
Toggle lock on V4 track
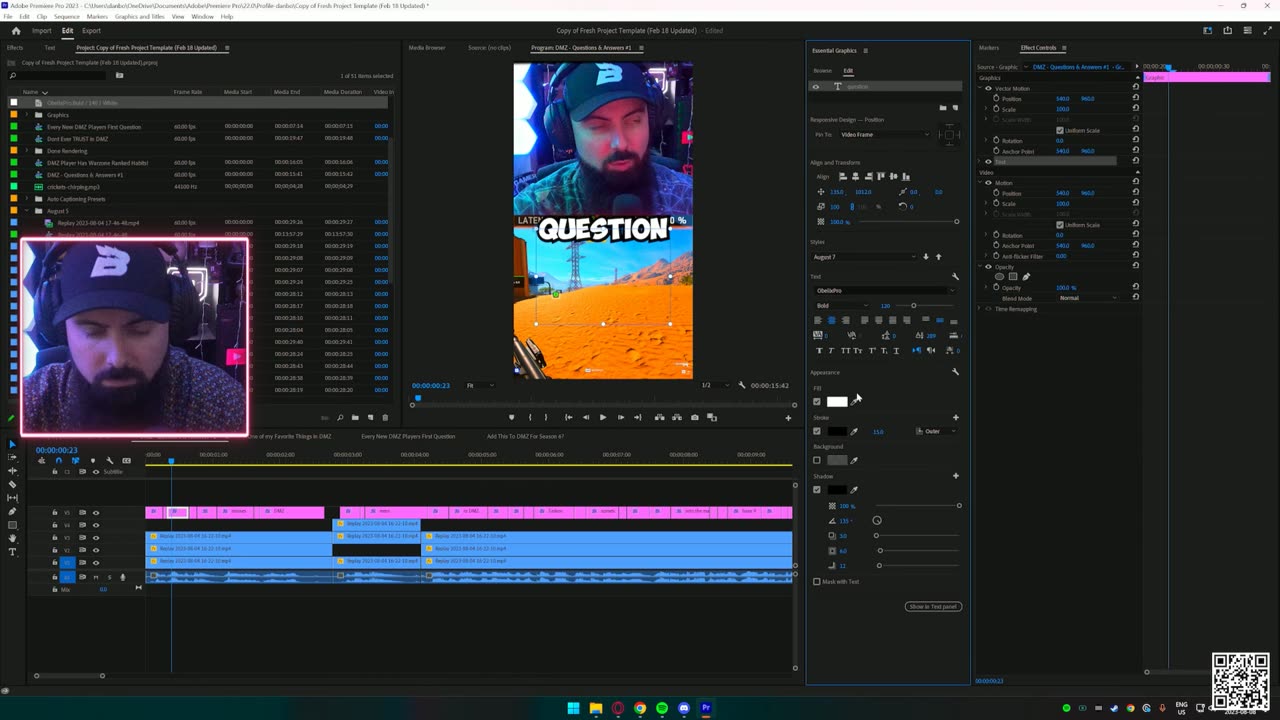pyautogui.click(x=55, y=525)
